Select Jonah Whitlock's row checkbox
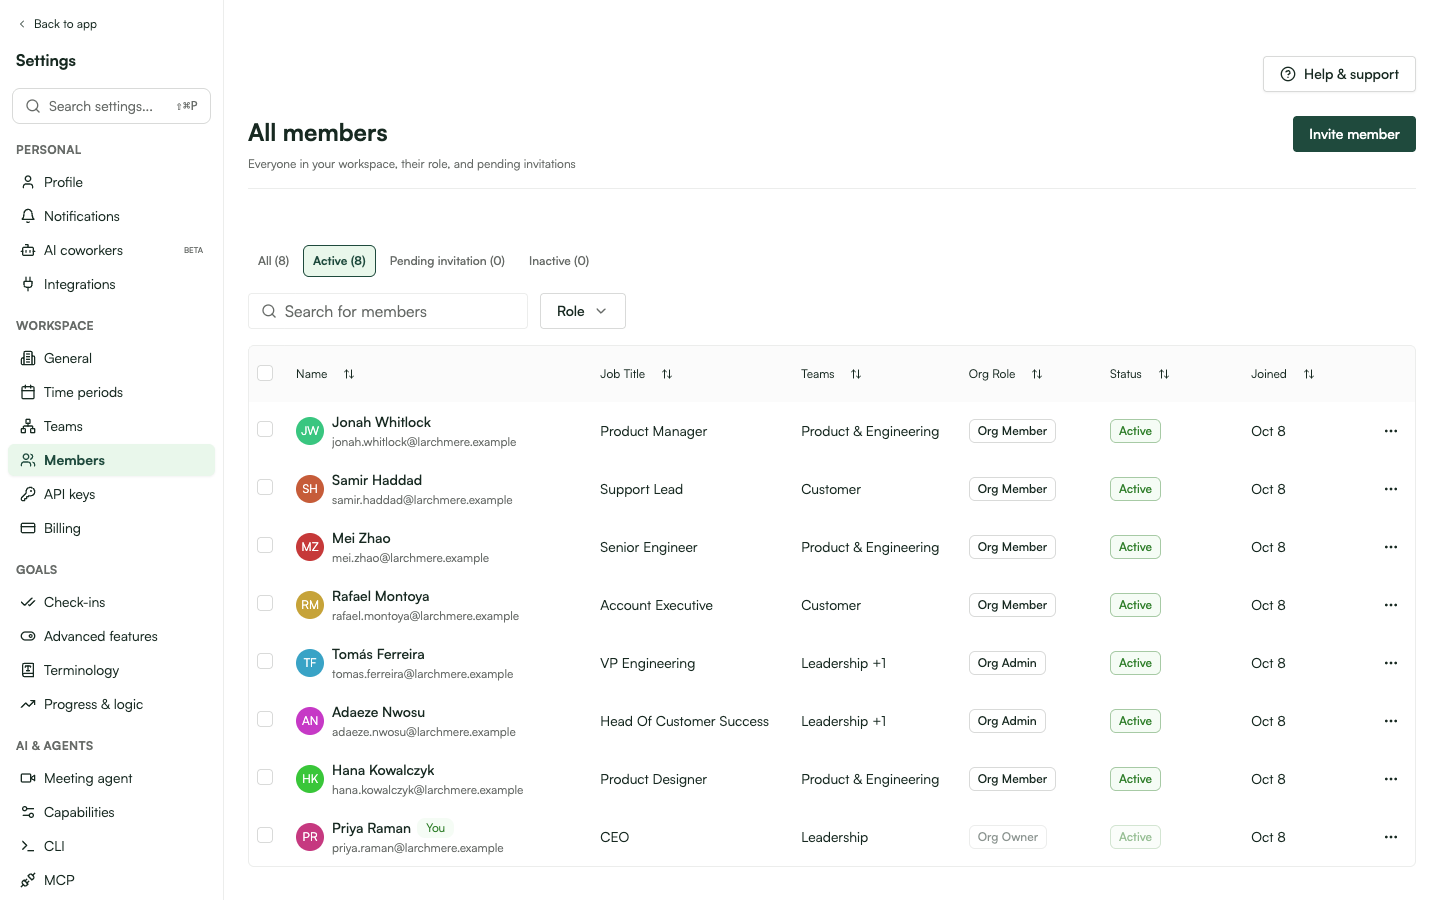The width and height of the screenshot is (1440, 900). click(265, 429)
